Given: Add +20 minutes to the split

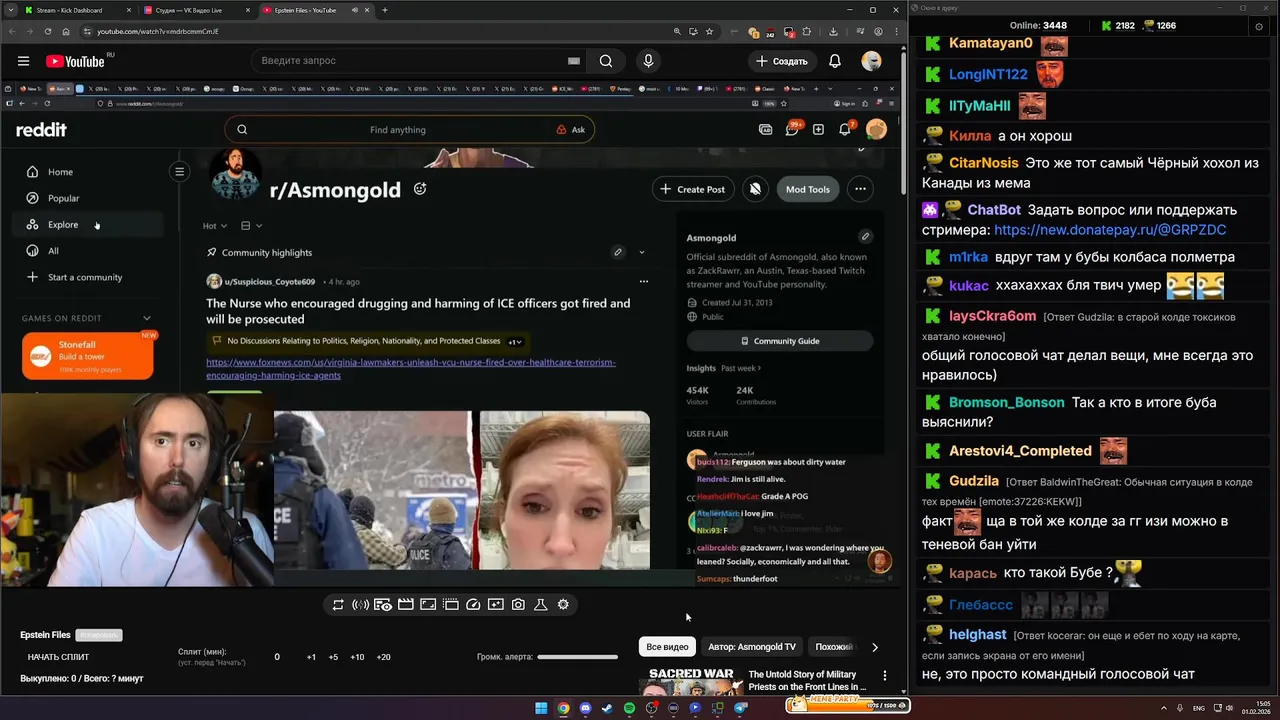Looking at the screenshot, I should (383, 657).
